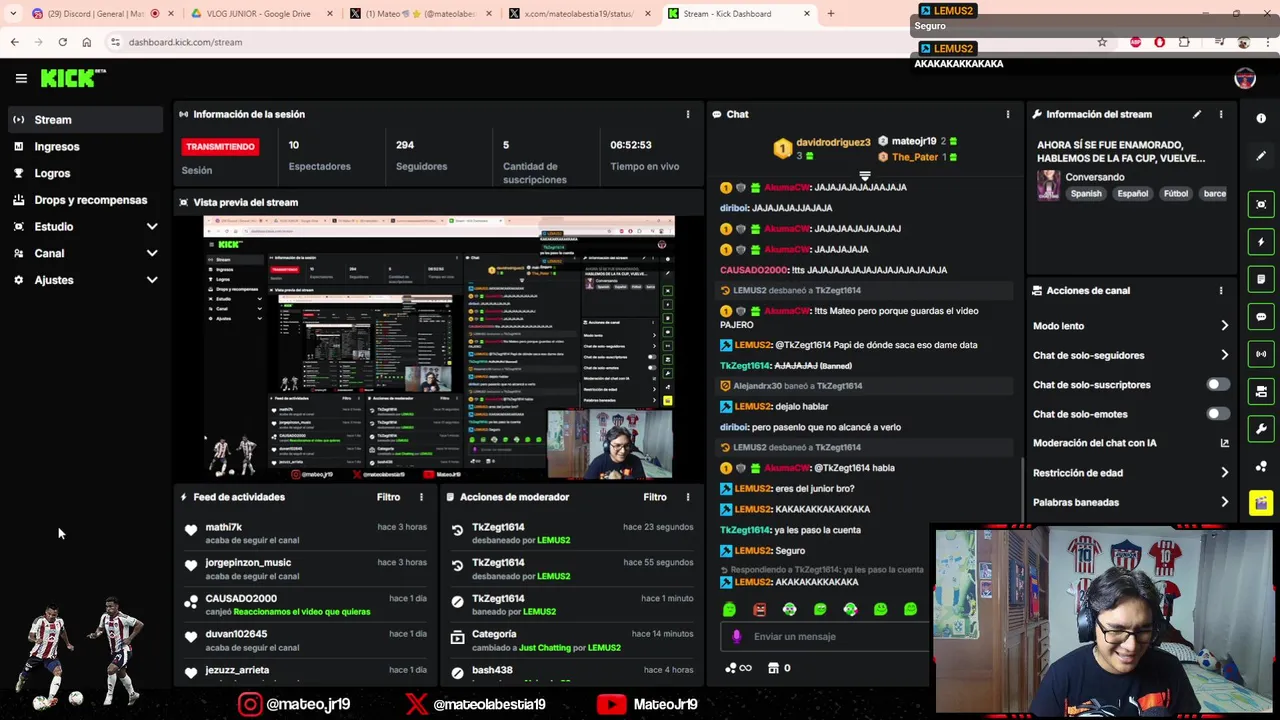Open Palabras baneadas settings
The height and width of the screenshot is (720, 1280).
pos(1131,502)
